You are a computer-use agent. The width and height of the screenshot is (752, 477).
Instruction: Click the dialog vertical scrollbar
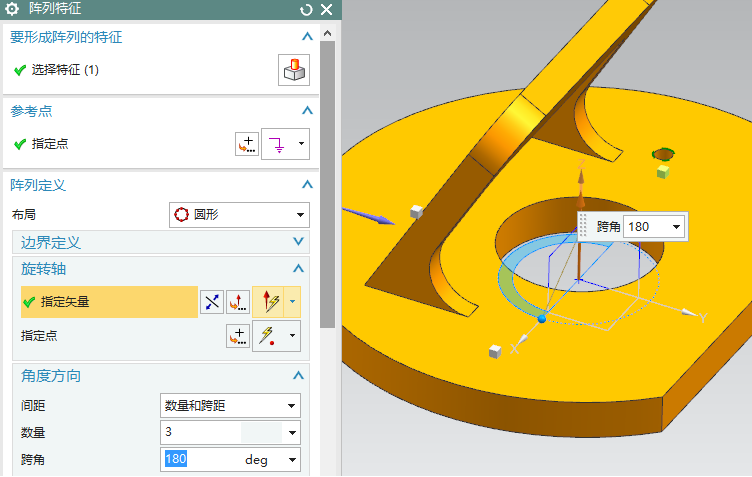pyautogui.click(x=327, y=180)
